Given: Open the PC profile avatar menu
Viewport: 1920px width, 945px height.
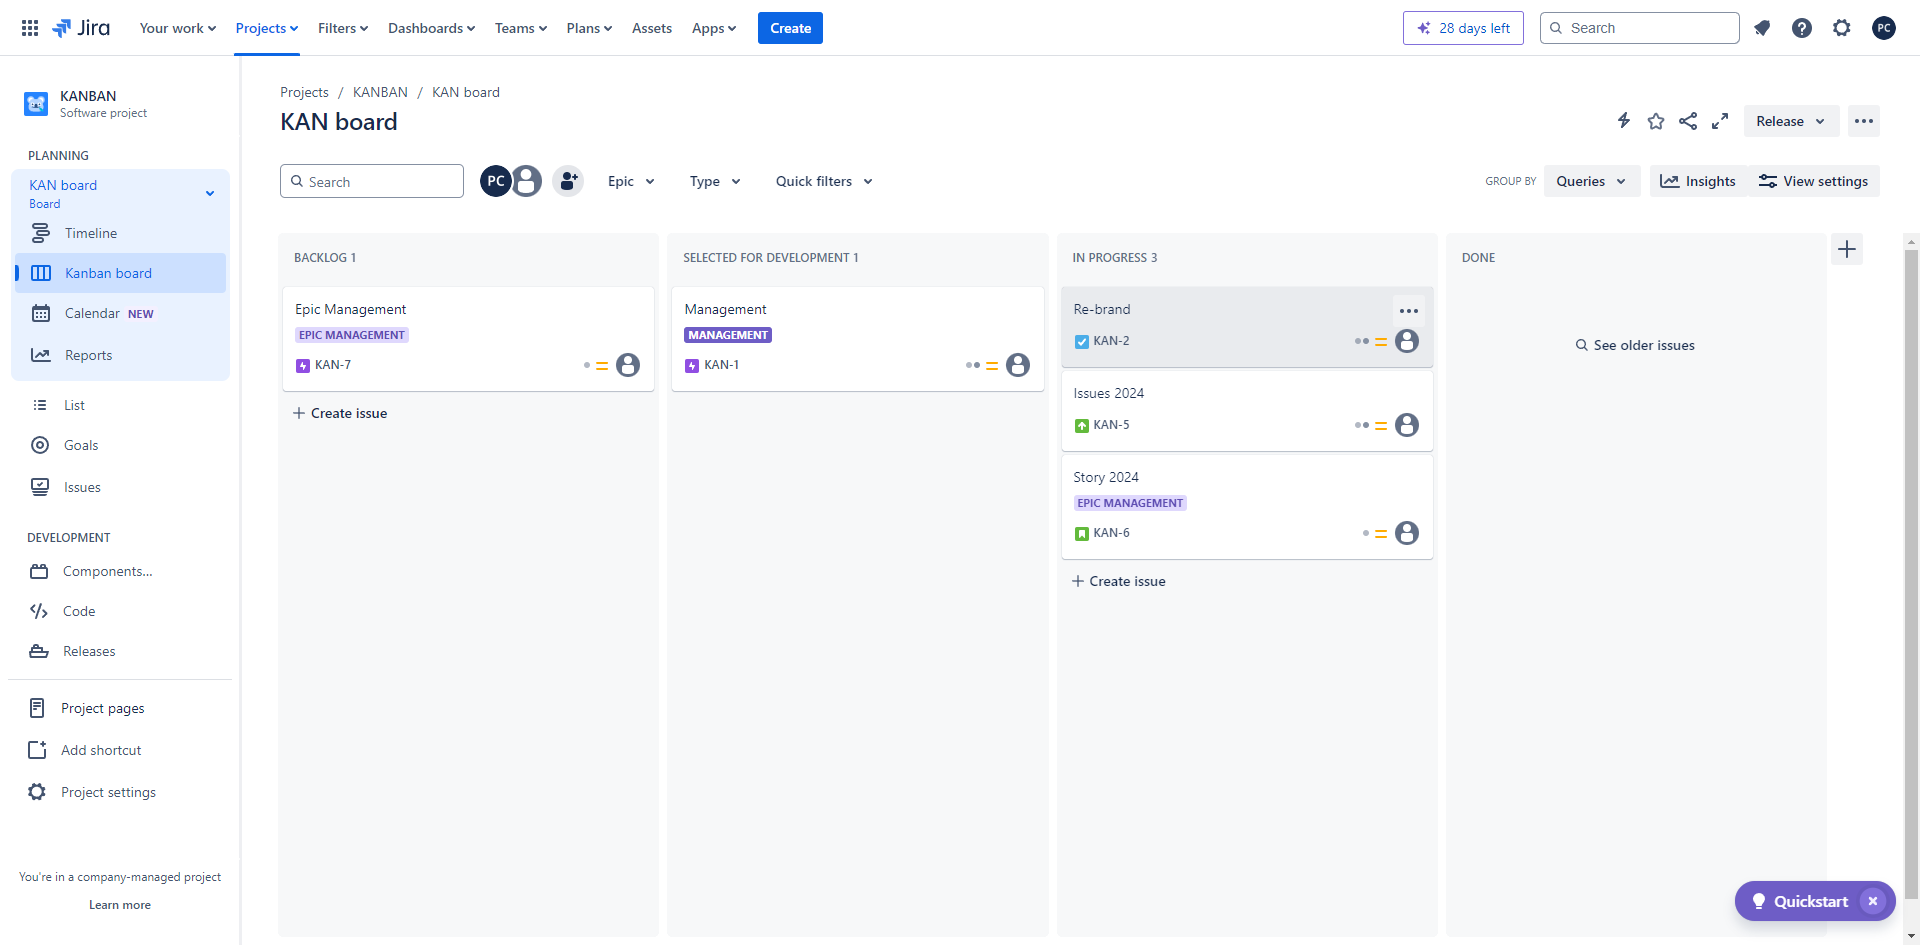Looking at the screenshot, I should pos(1884,28).
